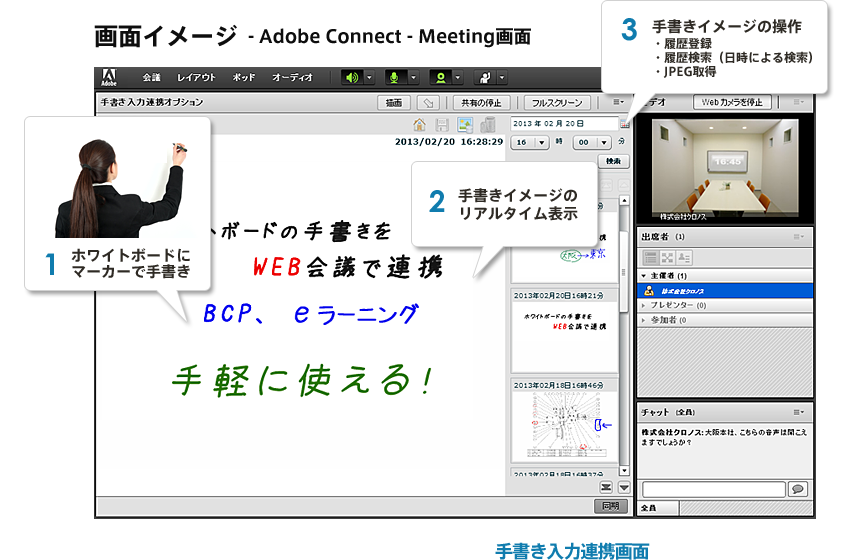The image size is (860, 560).
Task: Open the webcam options dropdown arrow
Action: 458,78
